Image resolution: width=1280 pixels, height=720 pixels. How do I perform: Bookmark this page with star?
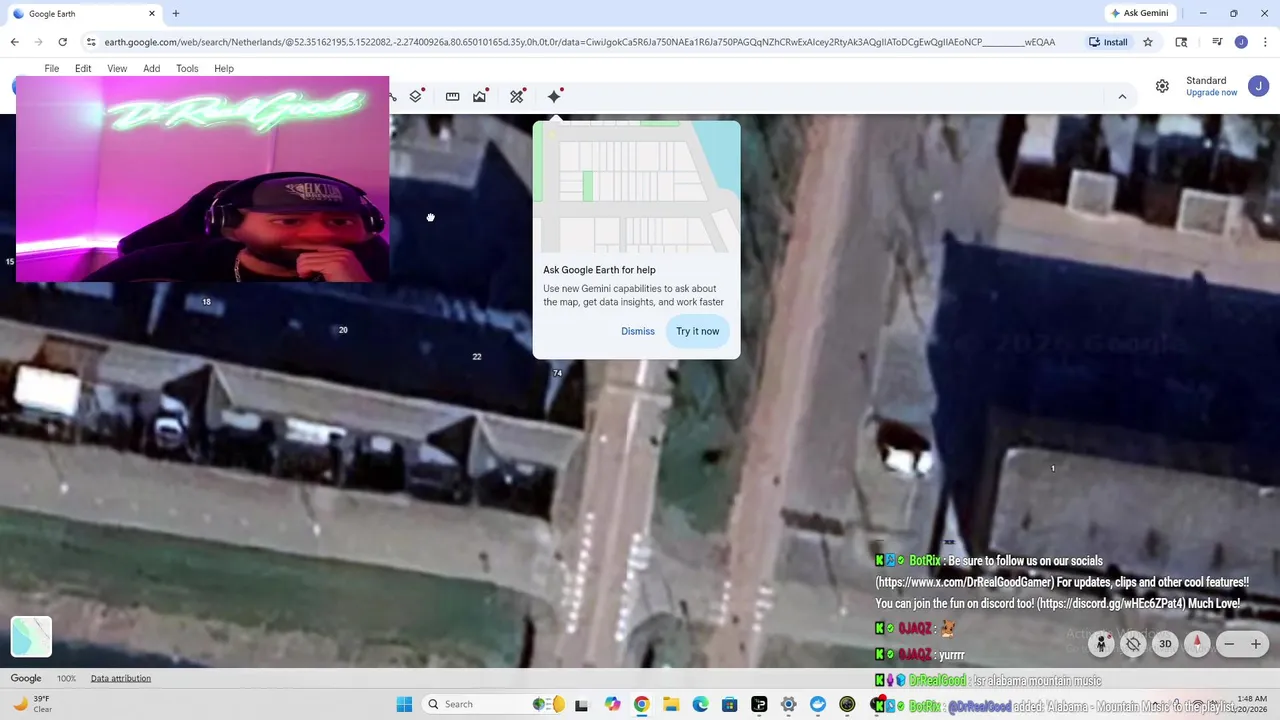coord(1148,42)
